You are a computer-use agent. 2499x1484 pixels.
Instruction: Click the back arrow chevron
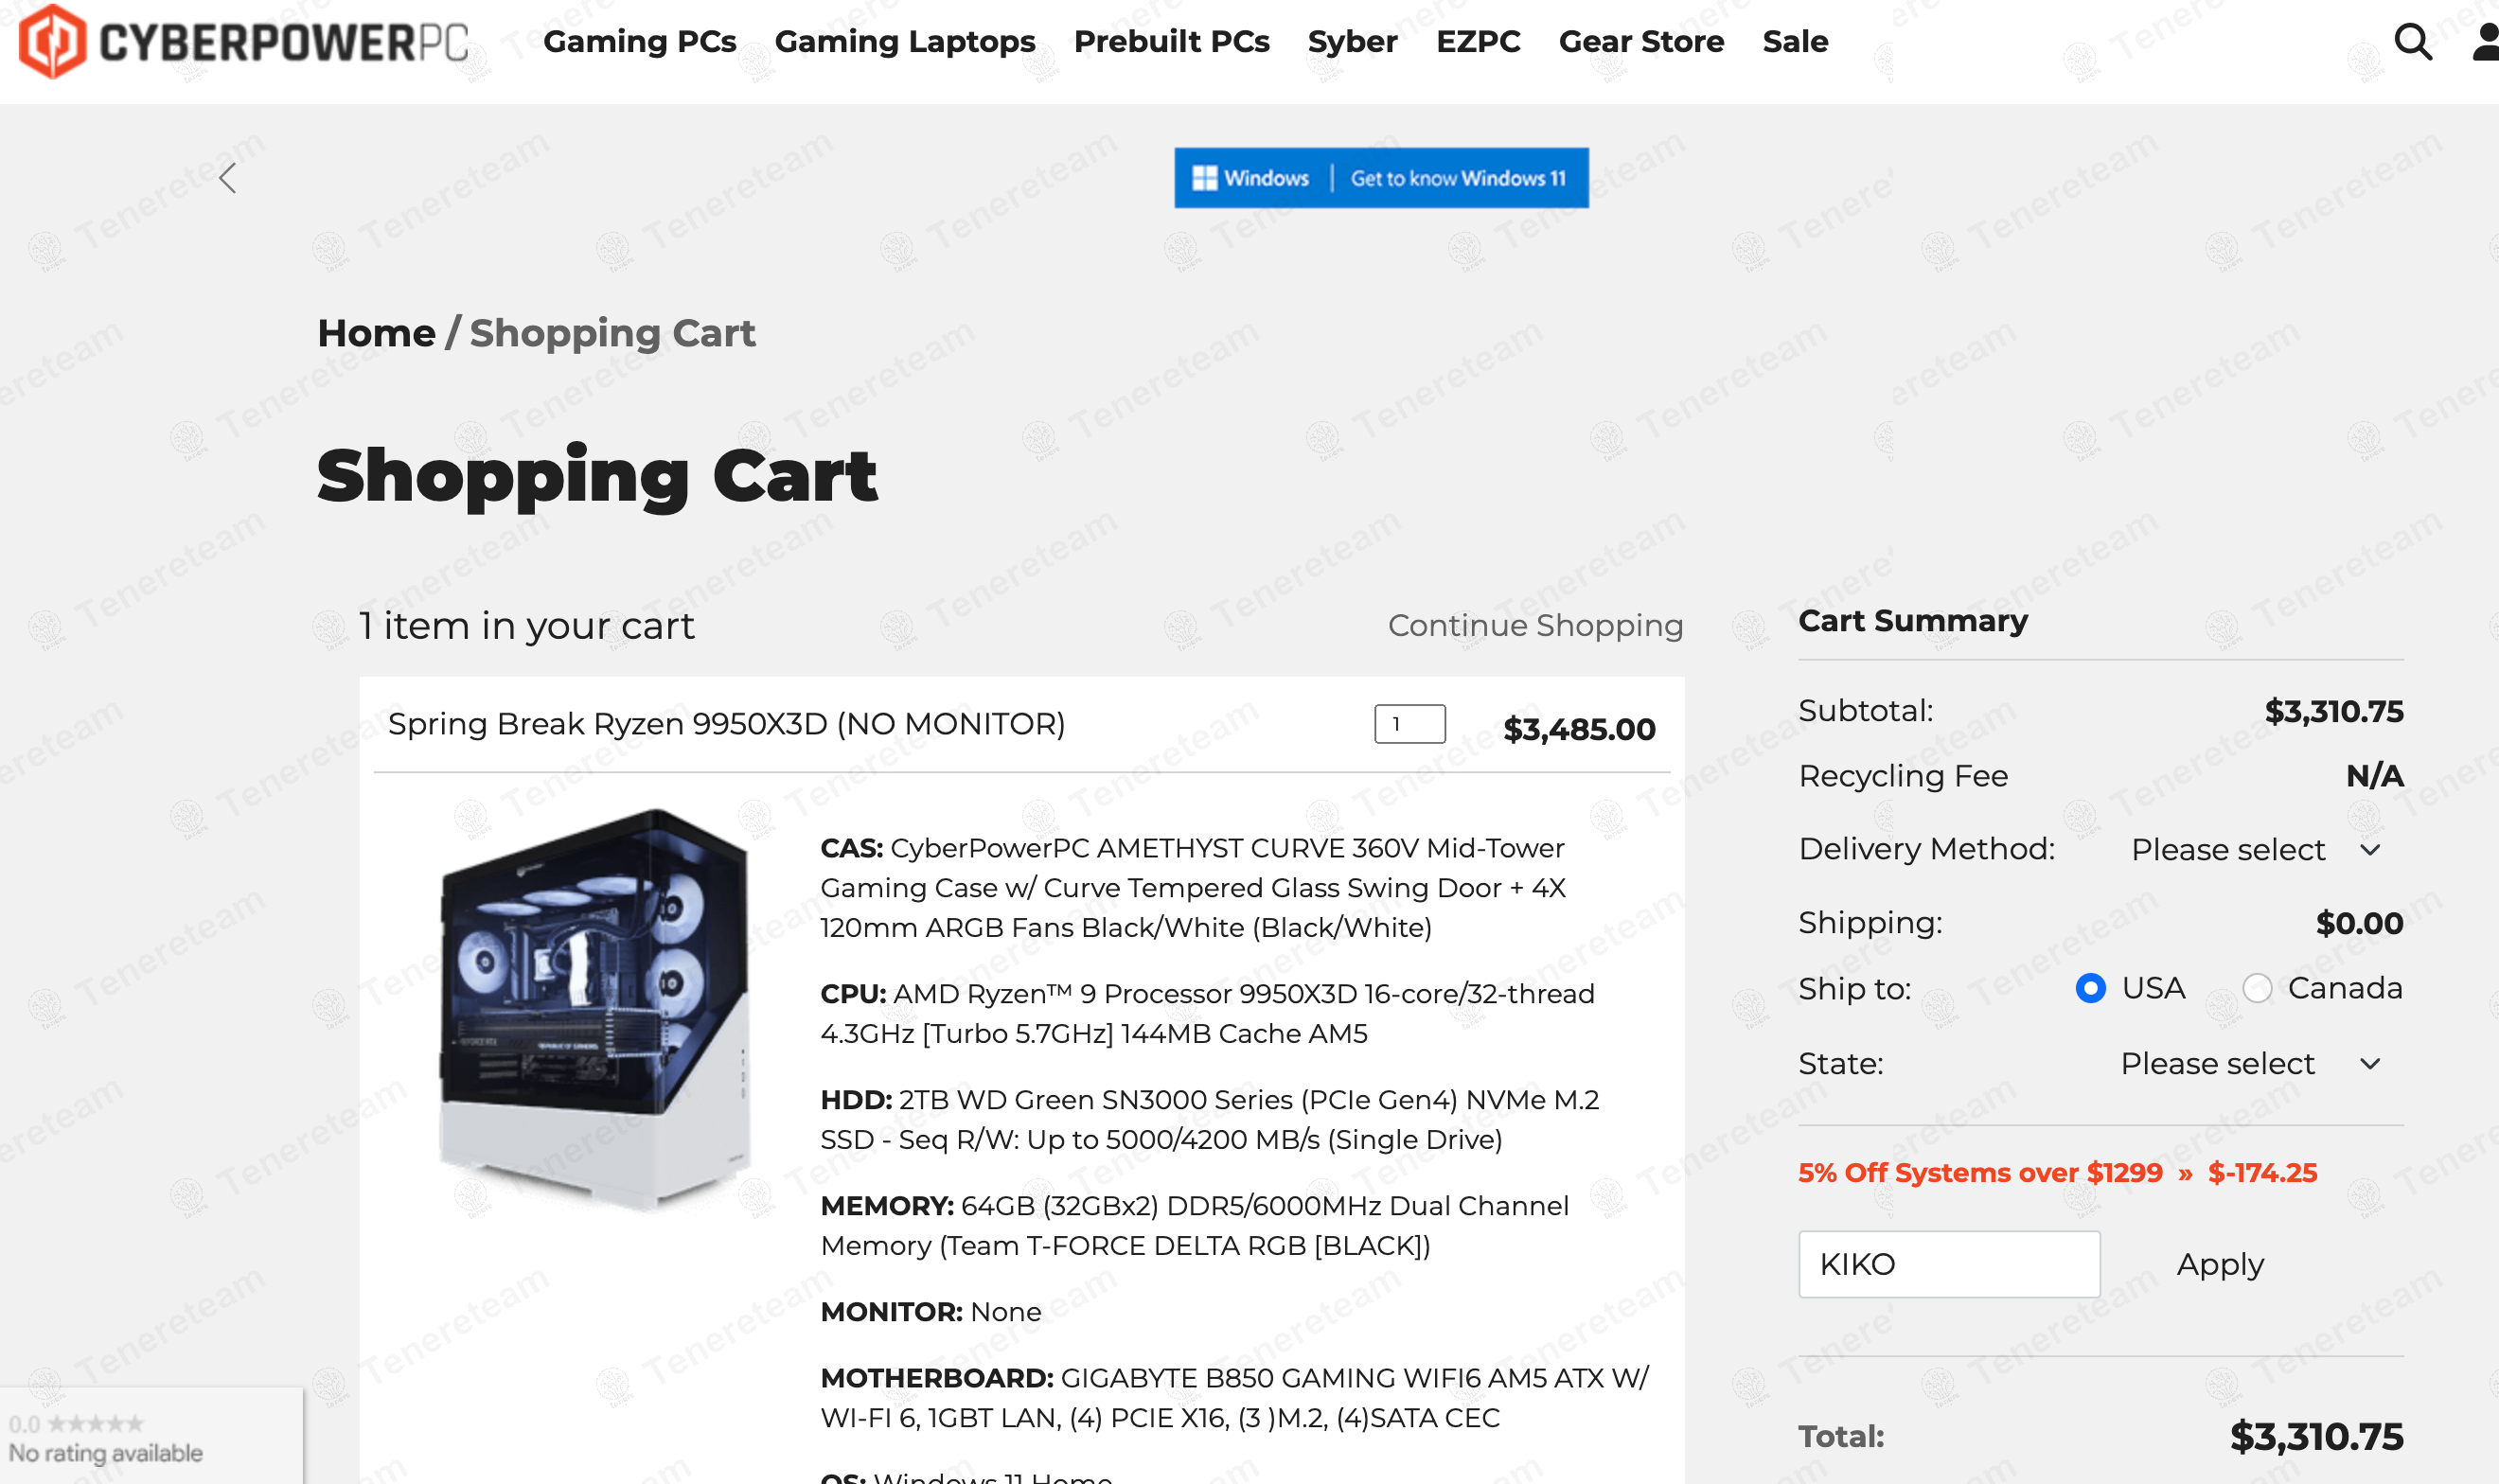(228, 178)
